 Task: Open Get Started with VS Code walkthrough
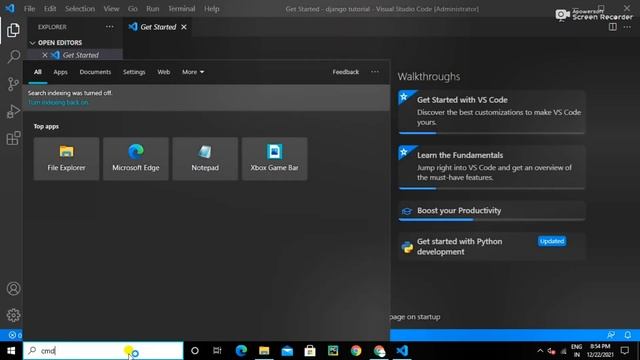[492, 112]
